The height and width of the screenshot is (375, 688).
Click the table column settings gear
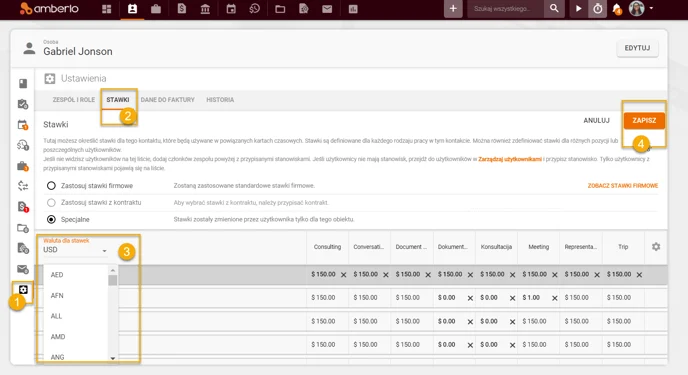tap(656, 246)
